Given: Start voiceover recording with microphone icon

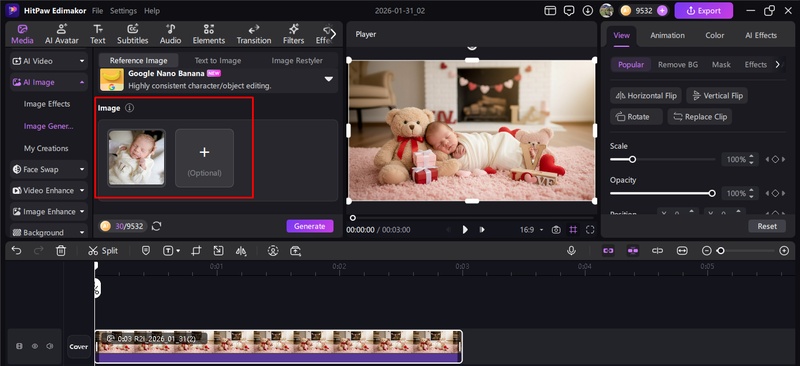Looking at the screenshot, I should pyautogui.click(x=571, y=251).
